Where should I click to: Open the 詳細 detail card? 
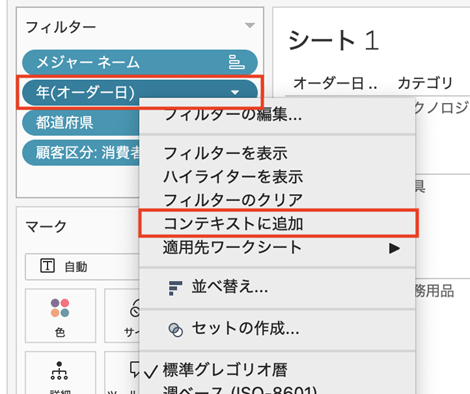[x=60, y=373]
